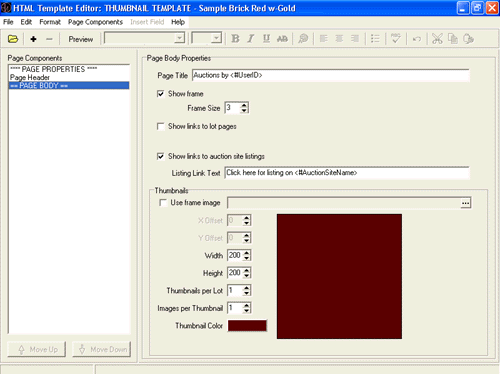Open the Edit menu
The width and height of the screenshot is (500, 374).
26,22
